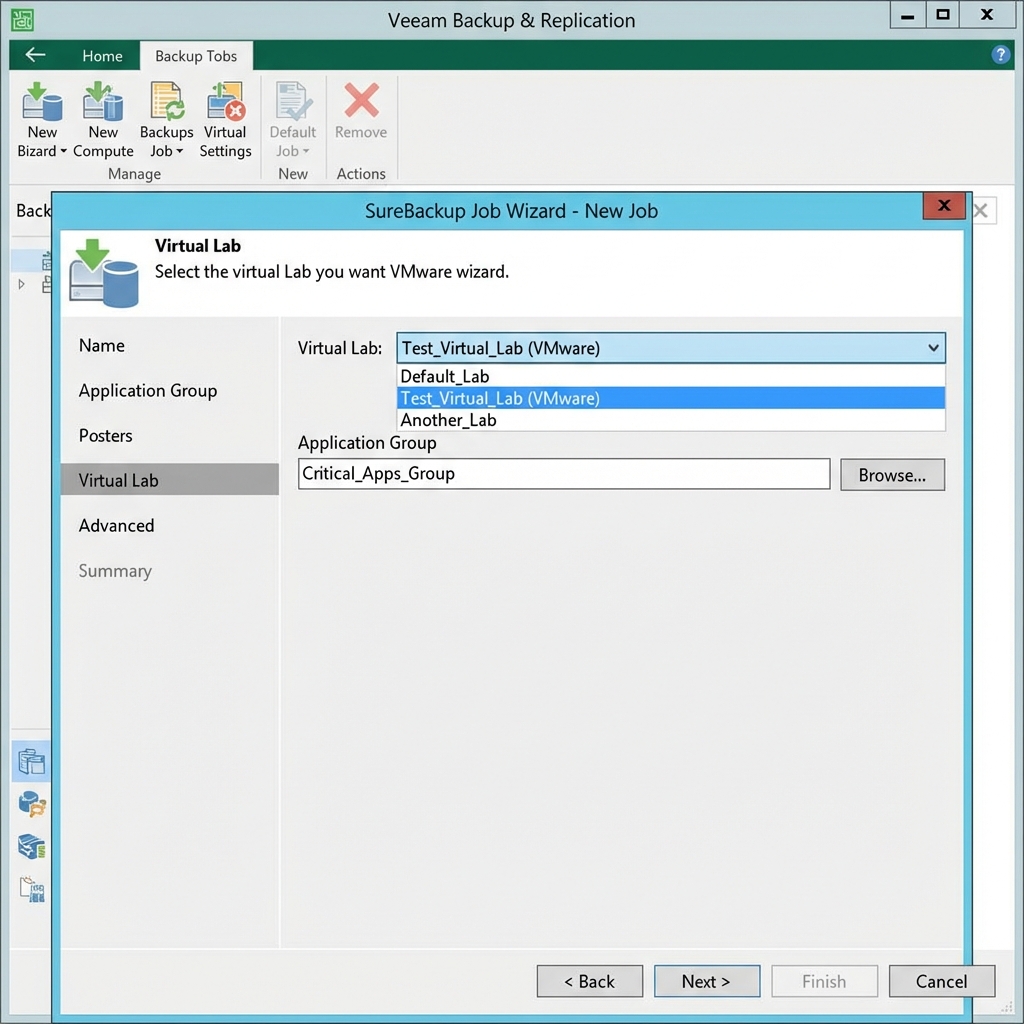1024x1024 pixels.
Task: Click the bottom sidebar history icon
Action: click(x=30, y=889)
